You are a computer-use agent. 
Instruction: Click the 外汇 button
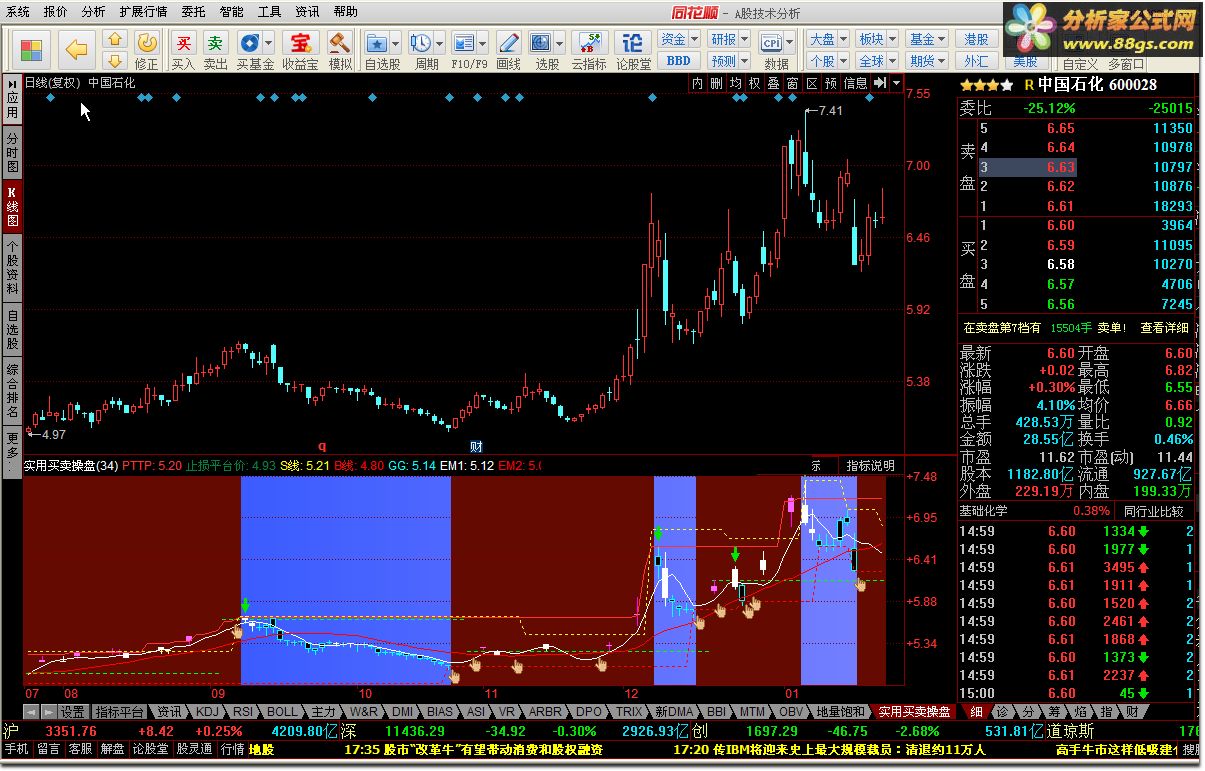click(x=977, y=60)
